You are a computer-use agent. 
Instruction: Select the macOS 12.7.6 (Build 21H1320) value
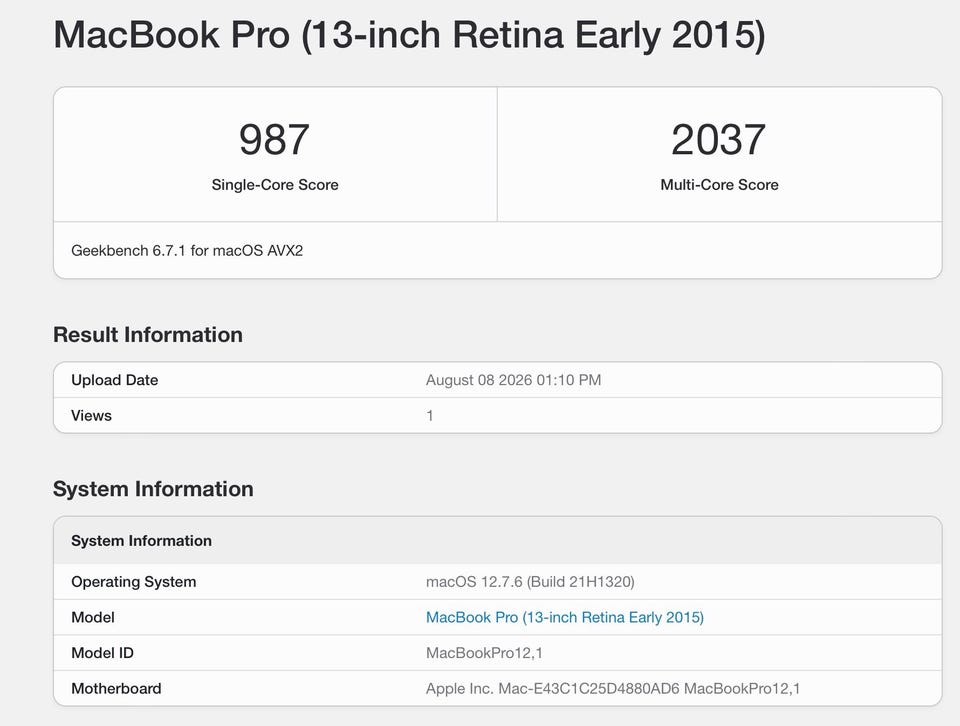click(x=530, y=582)
